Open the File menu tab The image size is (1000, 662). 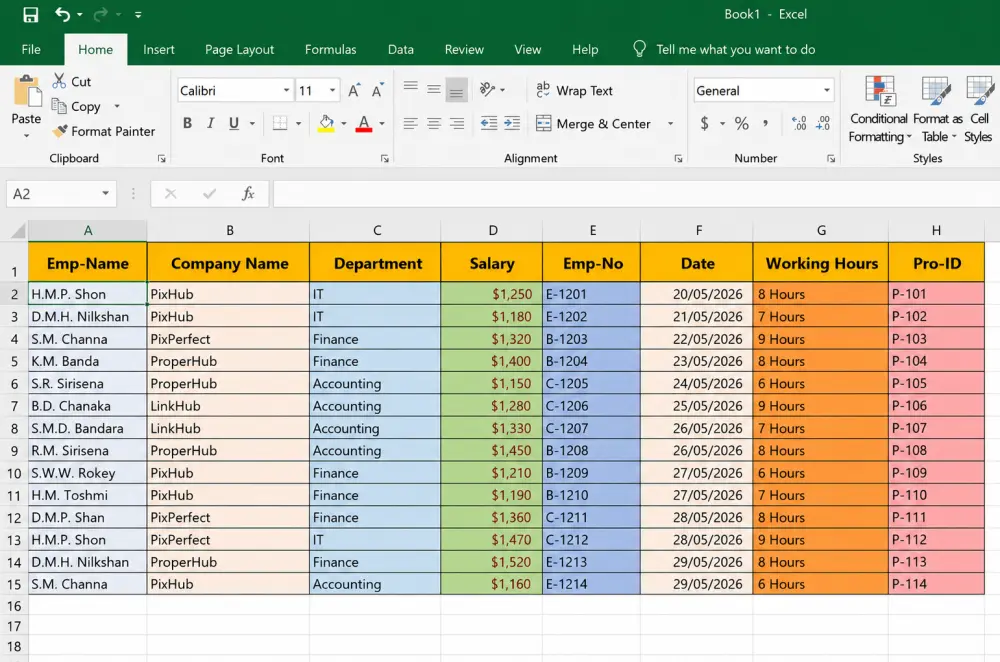pyautogui.click(x=31, y=49)
